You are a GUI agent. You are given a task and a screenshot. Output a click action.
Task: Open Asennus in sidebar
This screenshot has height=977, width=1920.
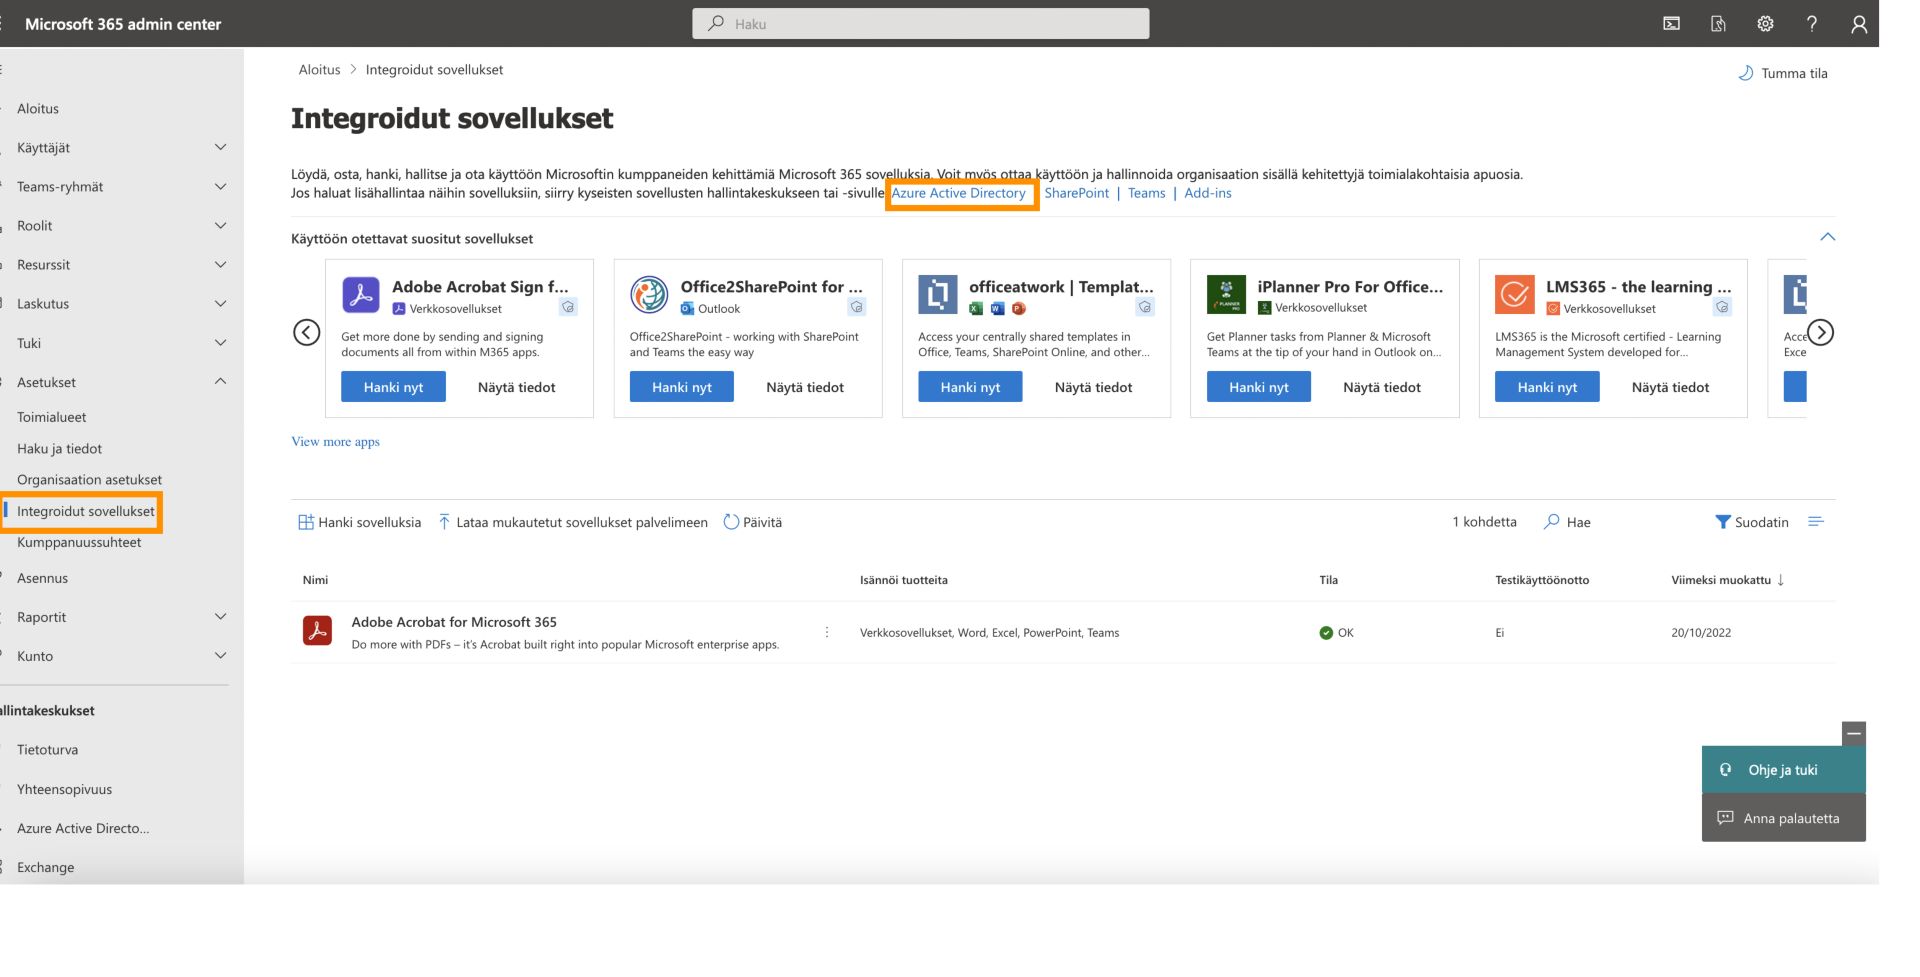tap(42, 578)
